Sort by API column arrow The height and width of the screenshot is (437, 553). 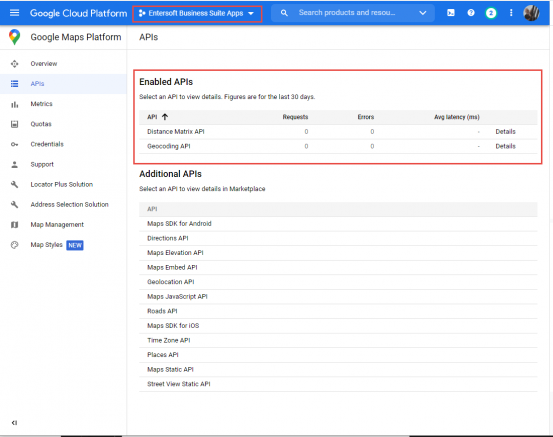(x=165, y=117)
